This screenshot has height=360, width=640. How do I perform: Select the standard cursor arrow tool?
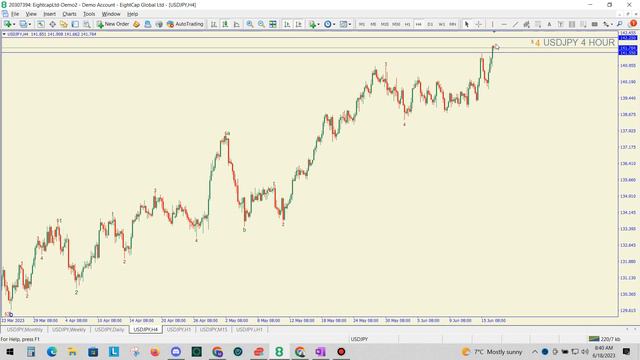pyautogui.click(x=467, y=24)
